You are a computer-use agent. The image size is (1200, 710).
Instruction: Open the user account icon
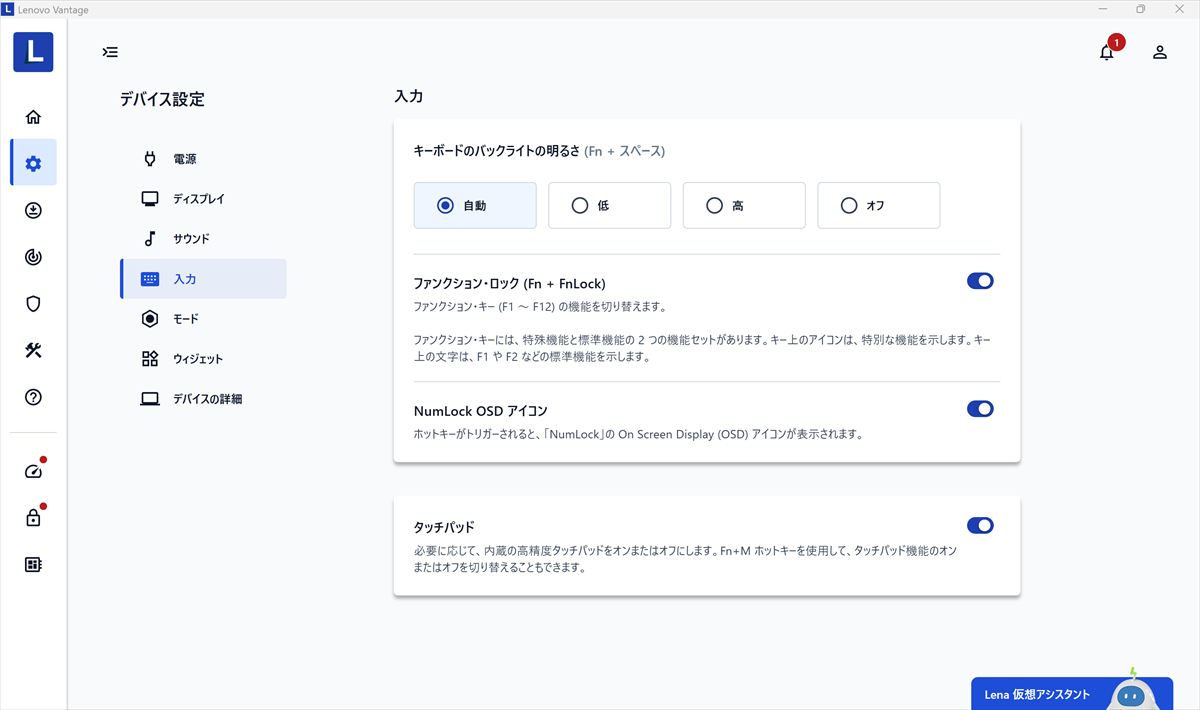(x=1160, y=52)
